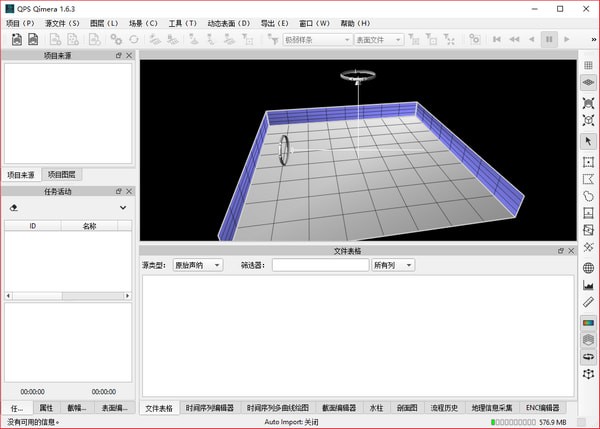Open the 源类型 原始声纳 dropdown

(197, 265)
